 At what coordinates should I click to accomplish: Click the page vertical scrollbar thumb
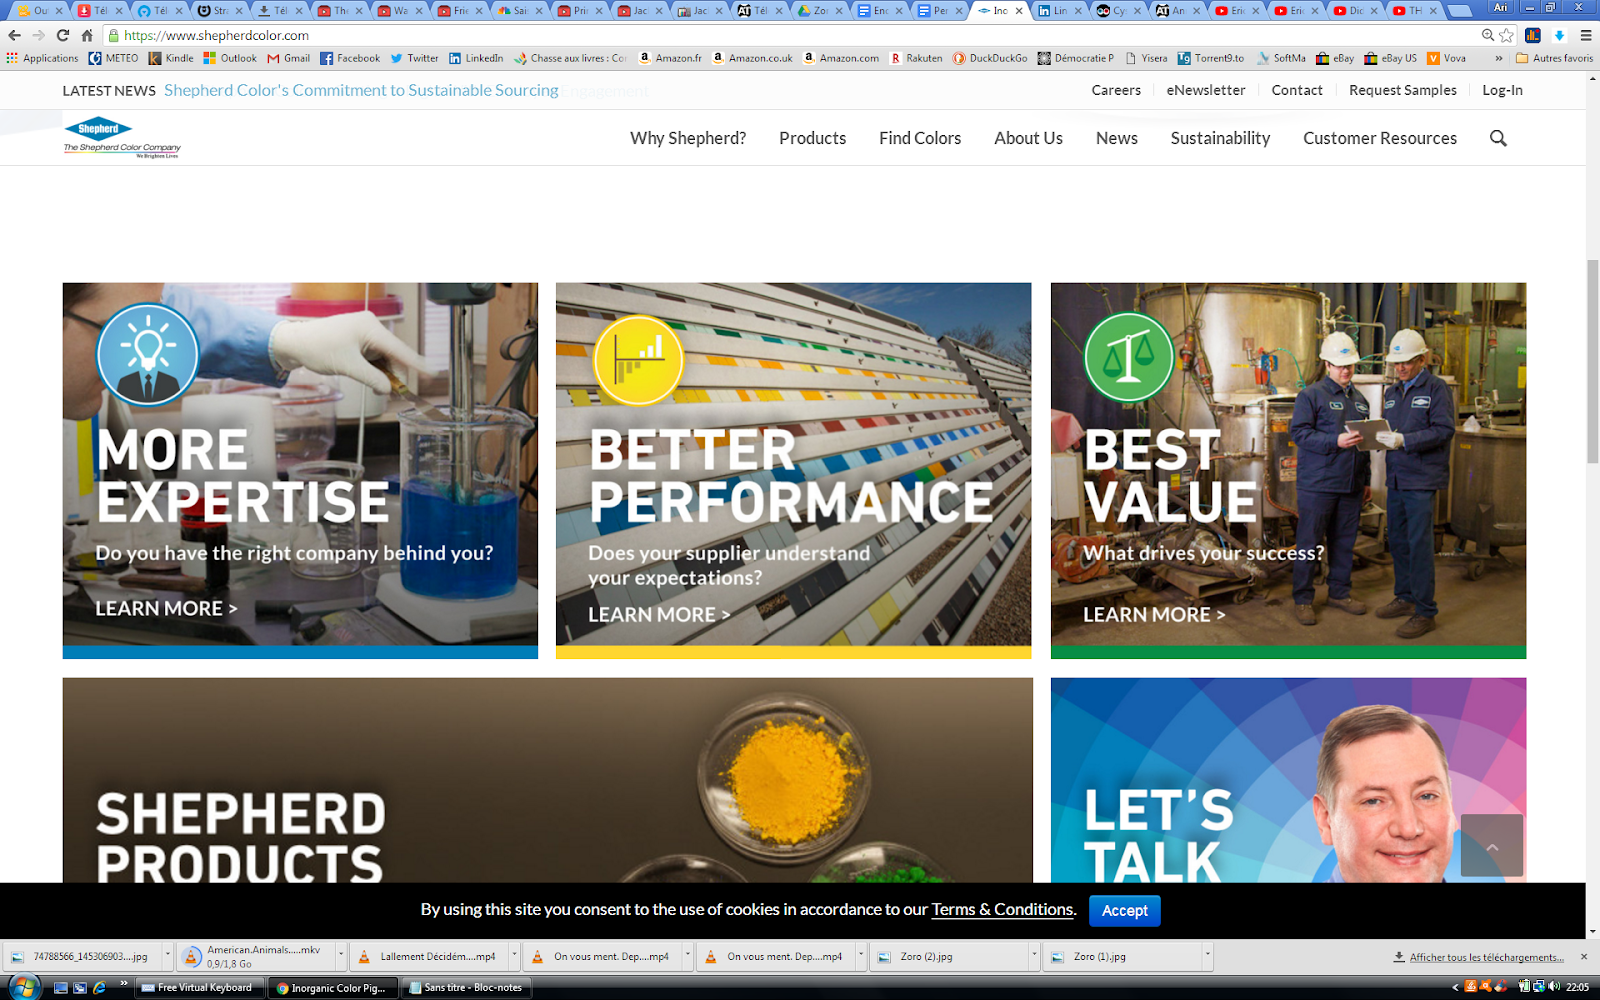pyautogui.click(x=1592, y=361)
